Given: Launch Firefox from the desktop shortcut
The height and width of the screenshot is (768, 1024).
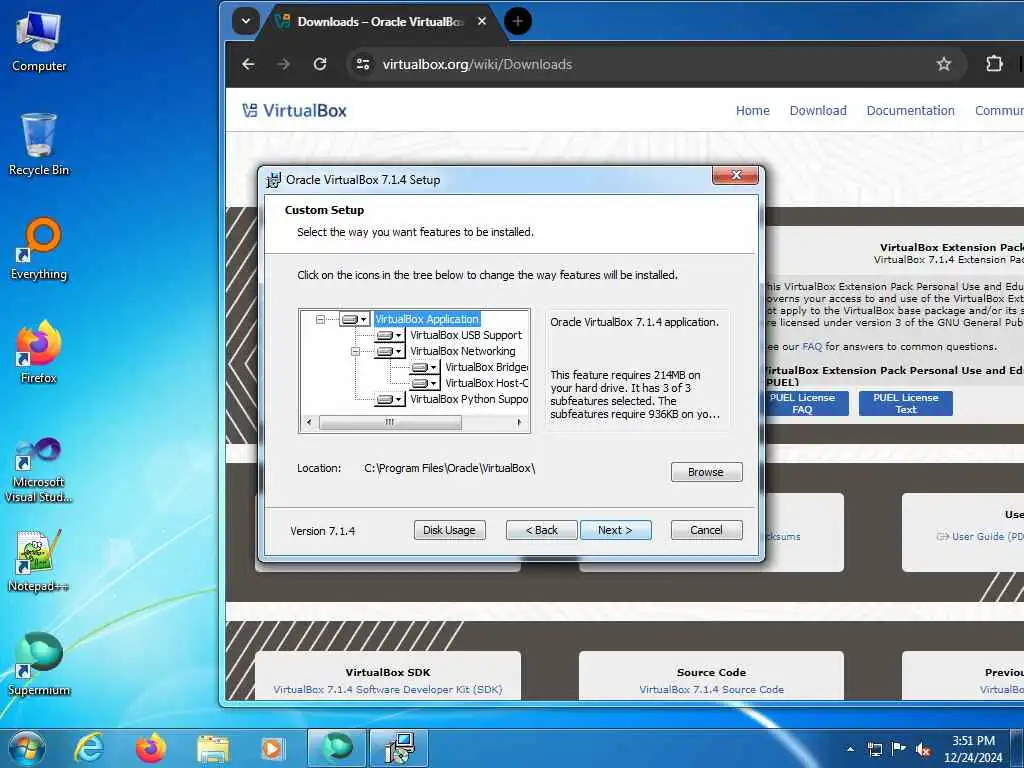Looking at the screenshot, I should click(39, 353).
